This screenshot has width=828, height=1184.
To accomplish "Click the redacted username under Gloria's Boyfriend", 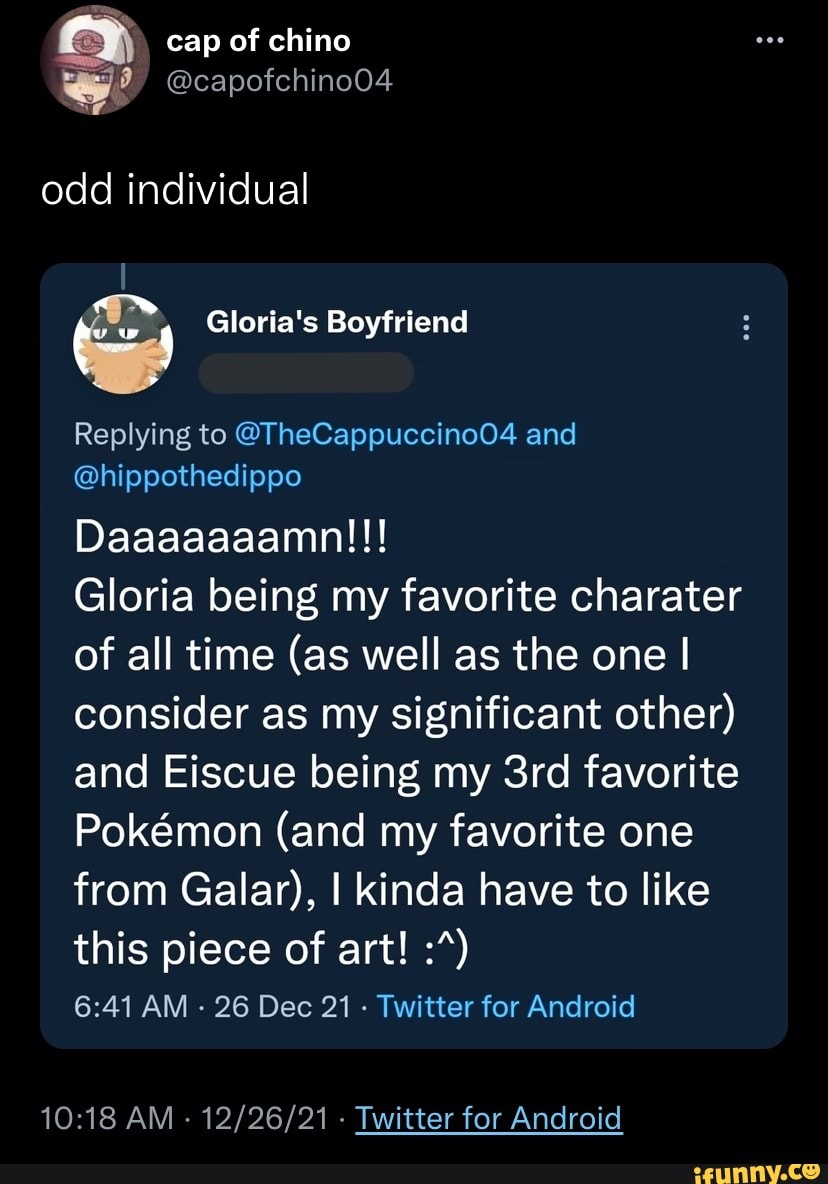I will tap(306, 372).
